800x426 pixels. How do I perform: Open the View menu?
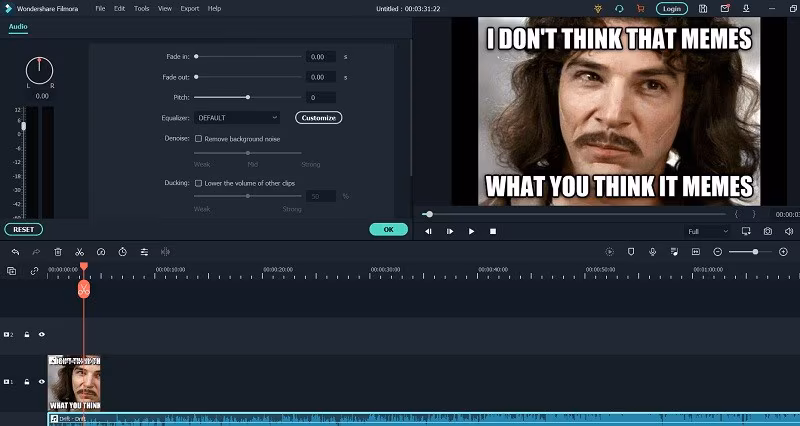(x=165, y=9)
